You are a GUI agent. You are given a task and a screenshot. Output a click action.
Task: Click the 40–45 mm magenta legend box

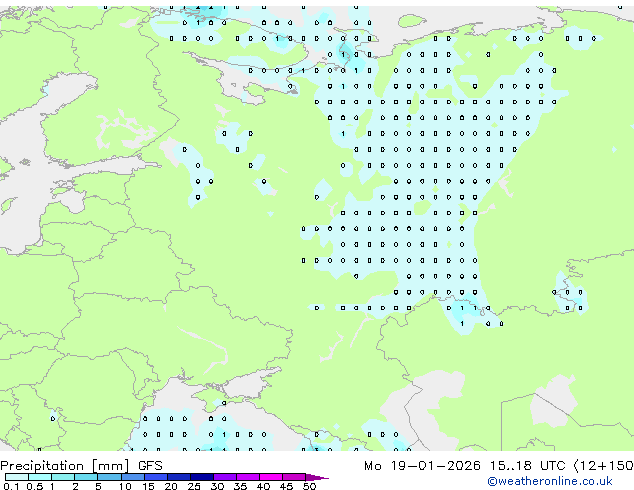tap(271, 477)
